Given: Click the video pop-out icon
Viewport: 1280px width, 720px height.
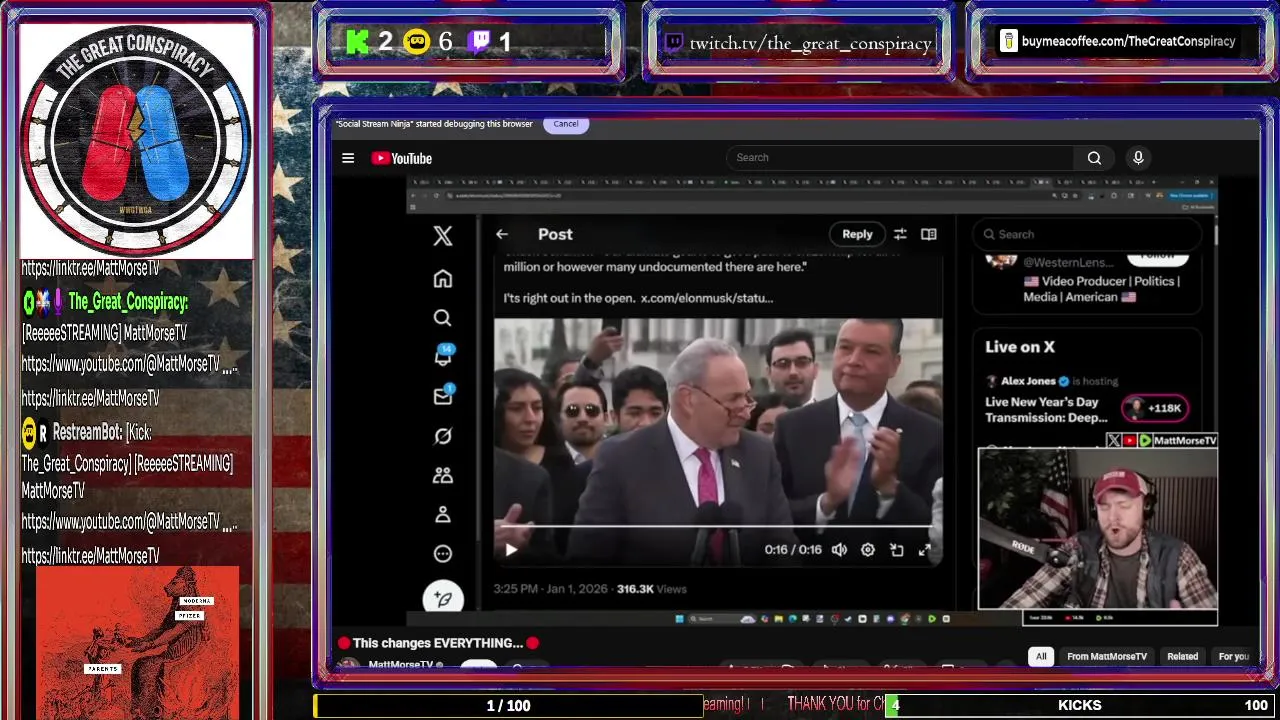Looking at the screenshot, I should click(x=897, y=550).
